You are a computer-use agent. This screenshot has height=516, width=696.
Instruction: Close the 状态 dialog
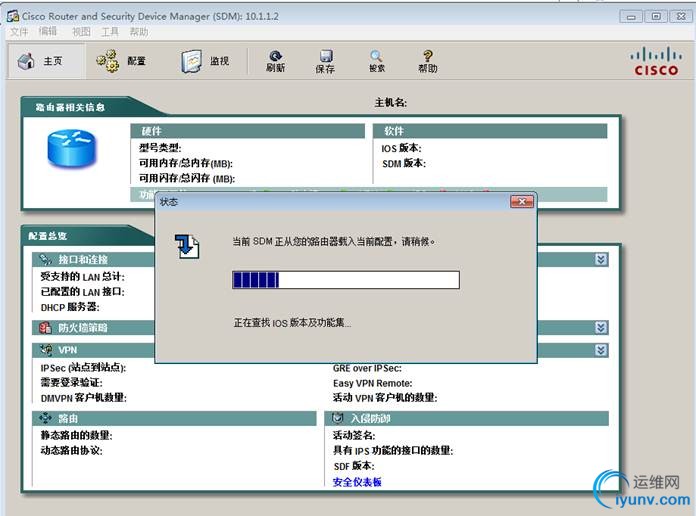click(x=522, y=202)
